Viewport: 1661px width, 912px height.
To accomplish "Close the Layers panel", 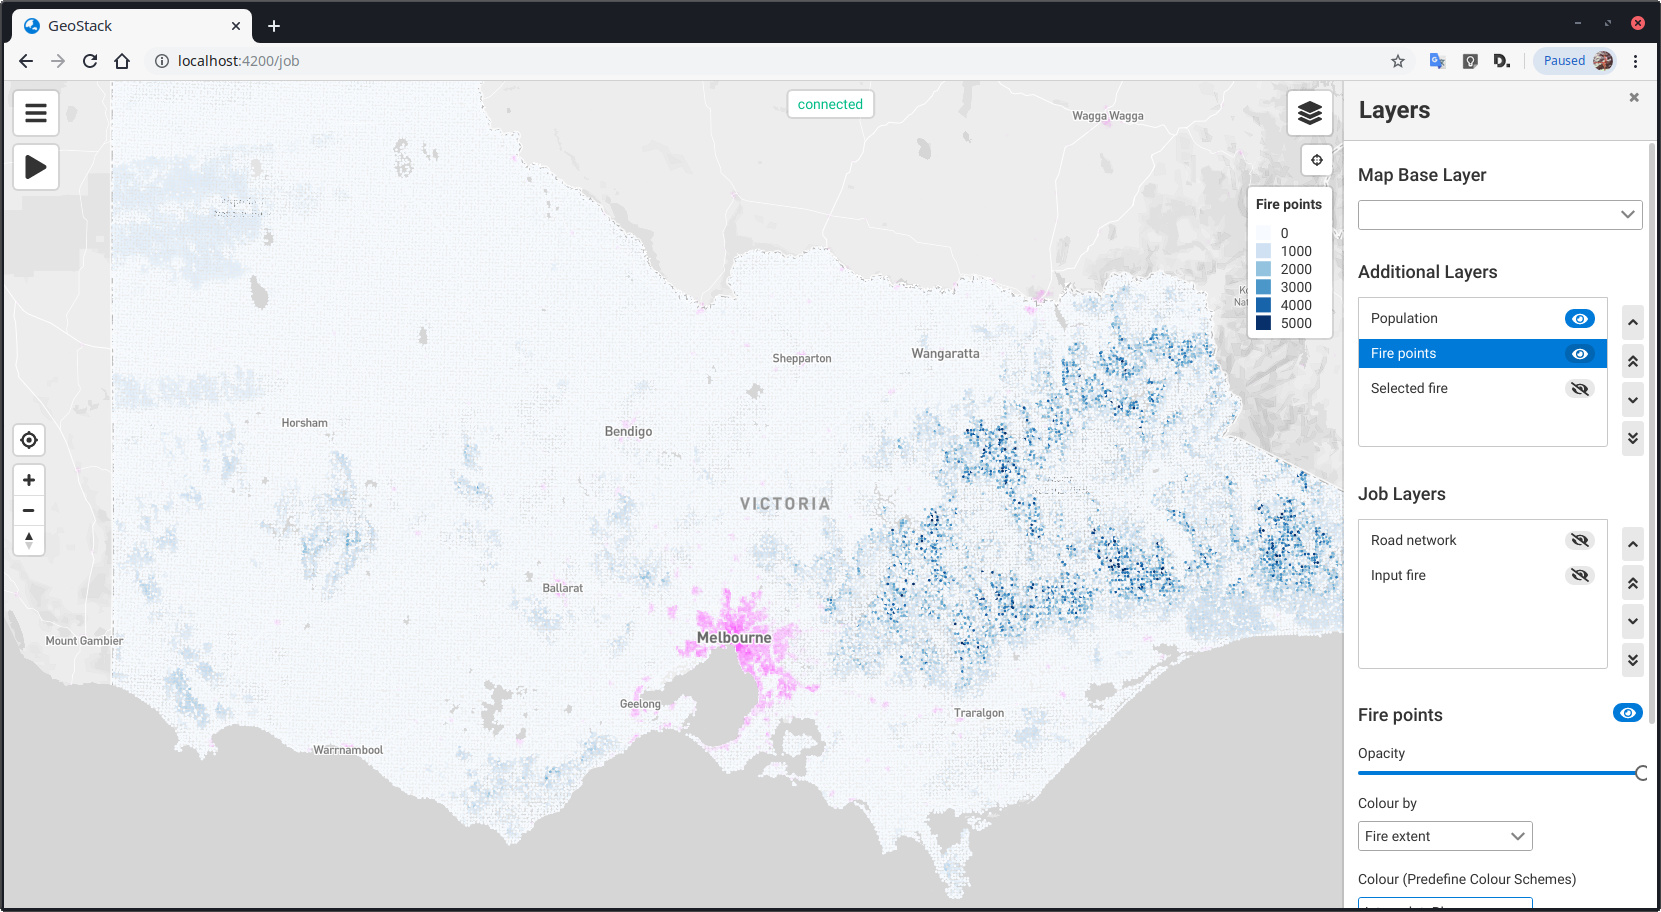I will [1634, 97].
